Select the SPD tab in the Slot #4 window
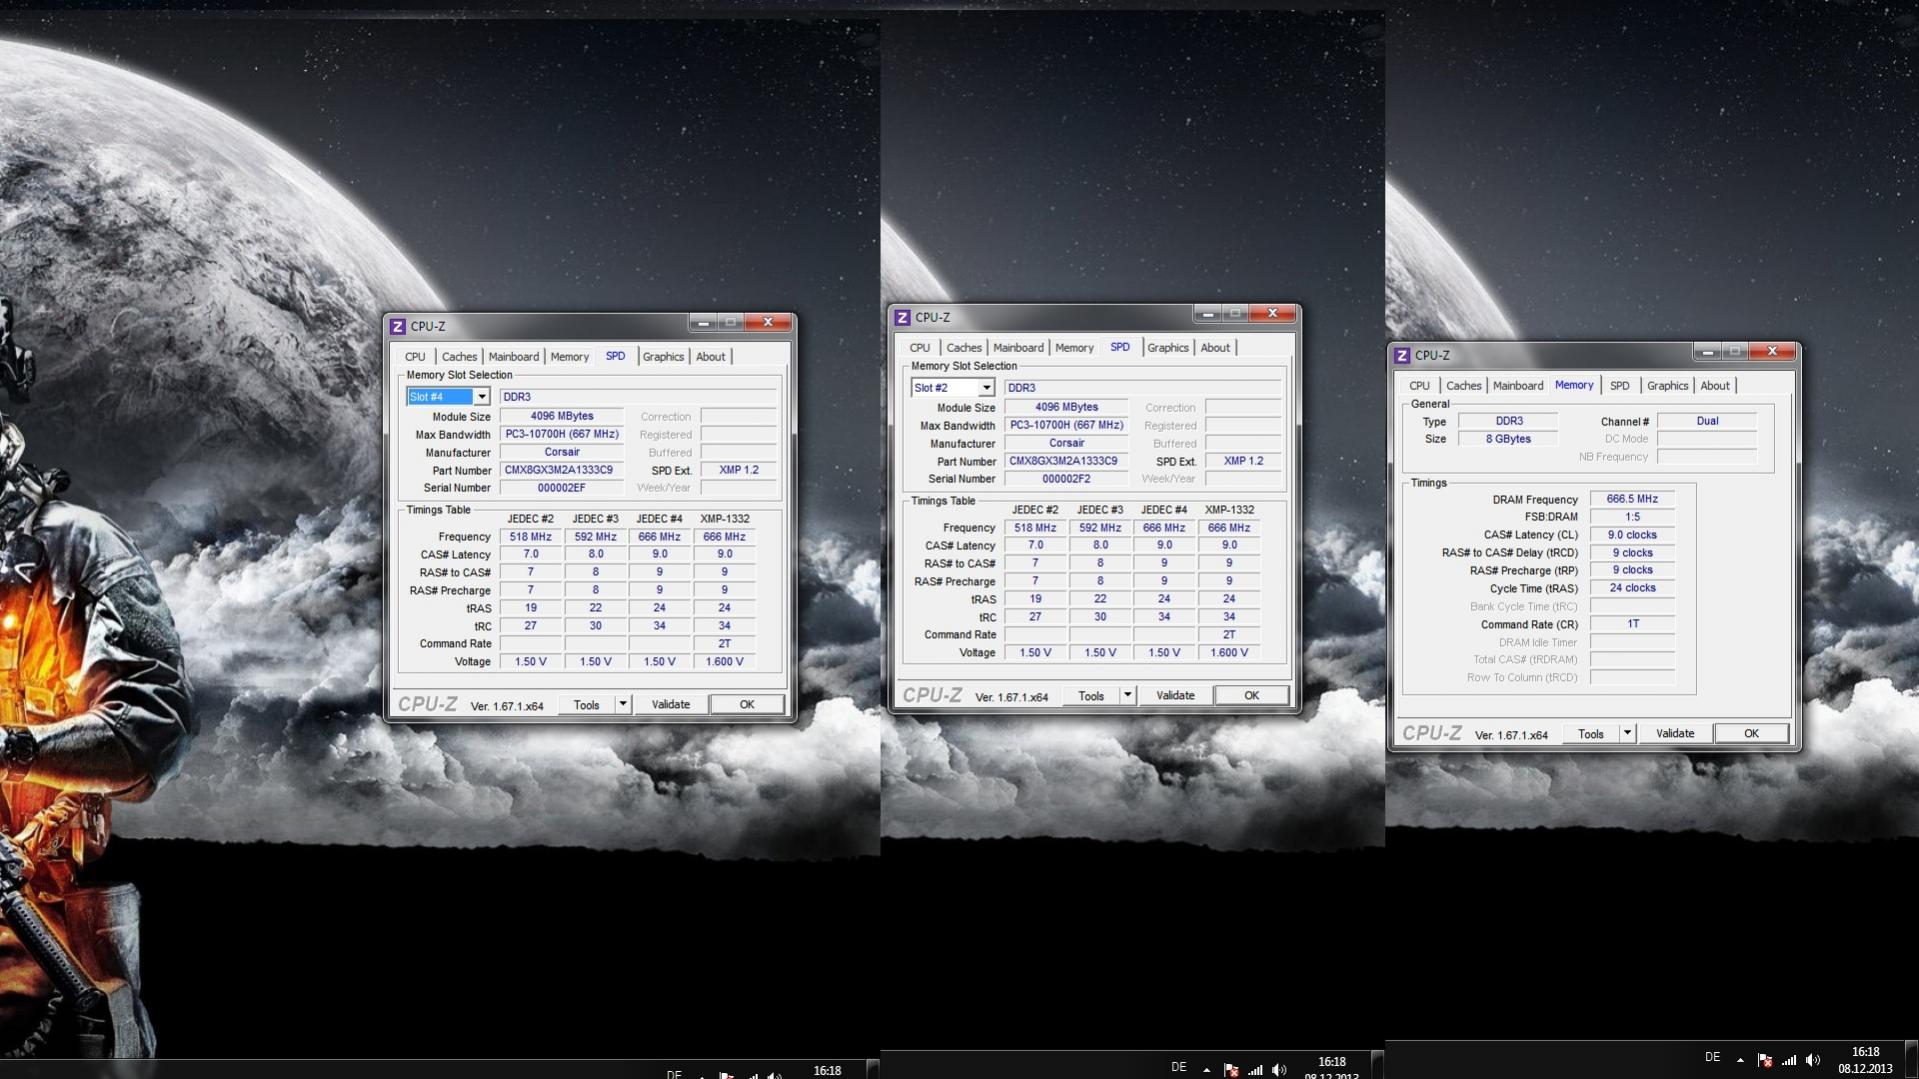Screen dimensions: 1919x1079 [x=615, y=356]
